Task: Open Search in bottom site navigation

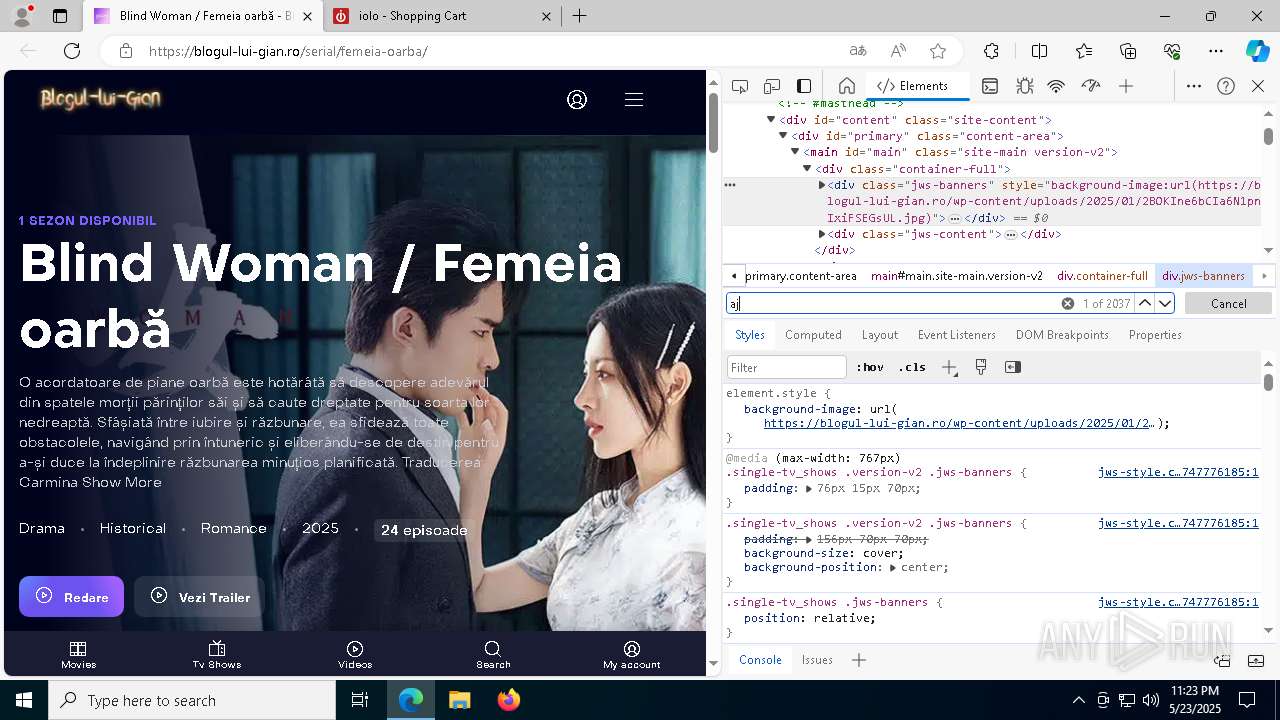Action: pos(493,655)
